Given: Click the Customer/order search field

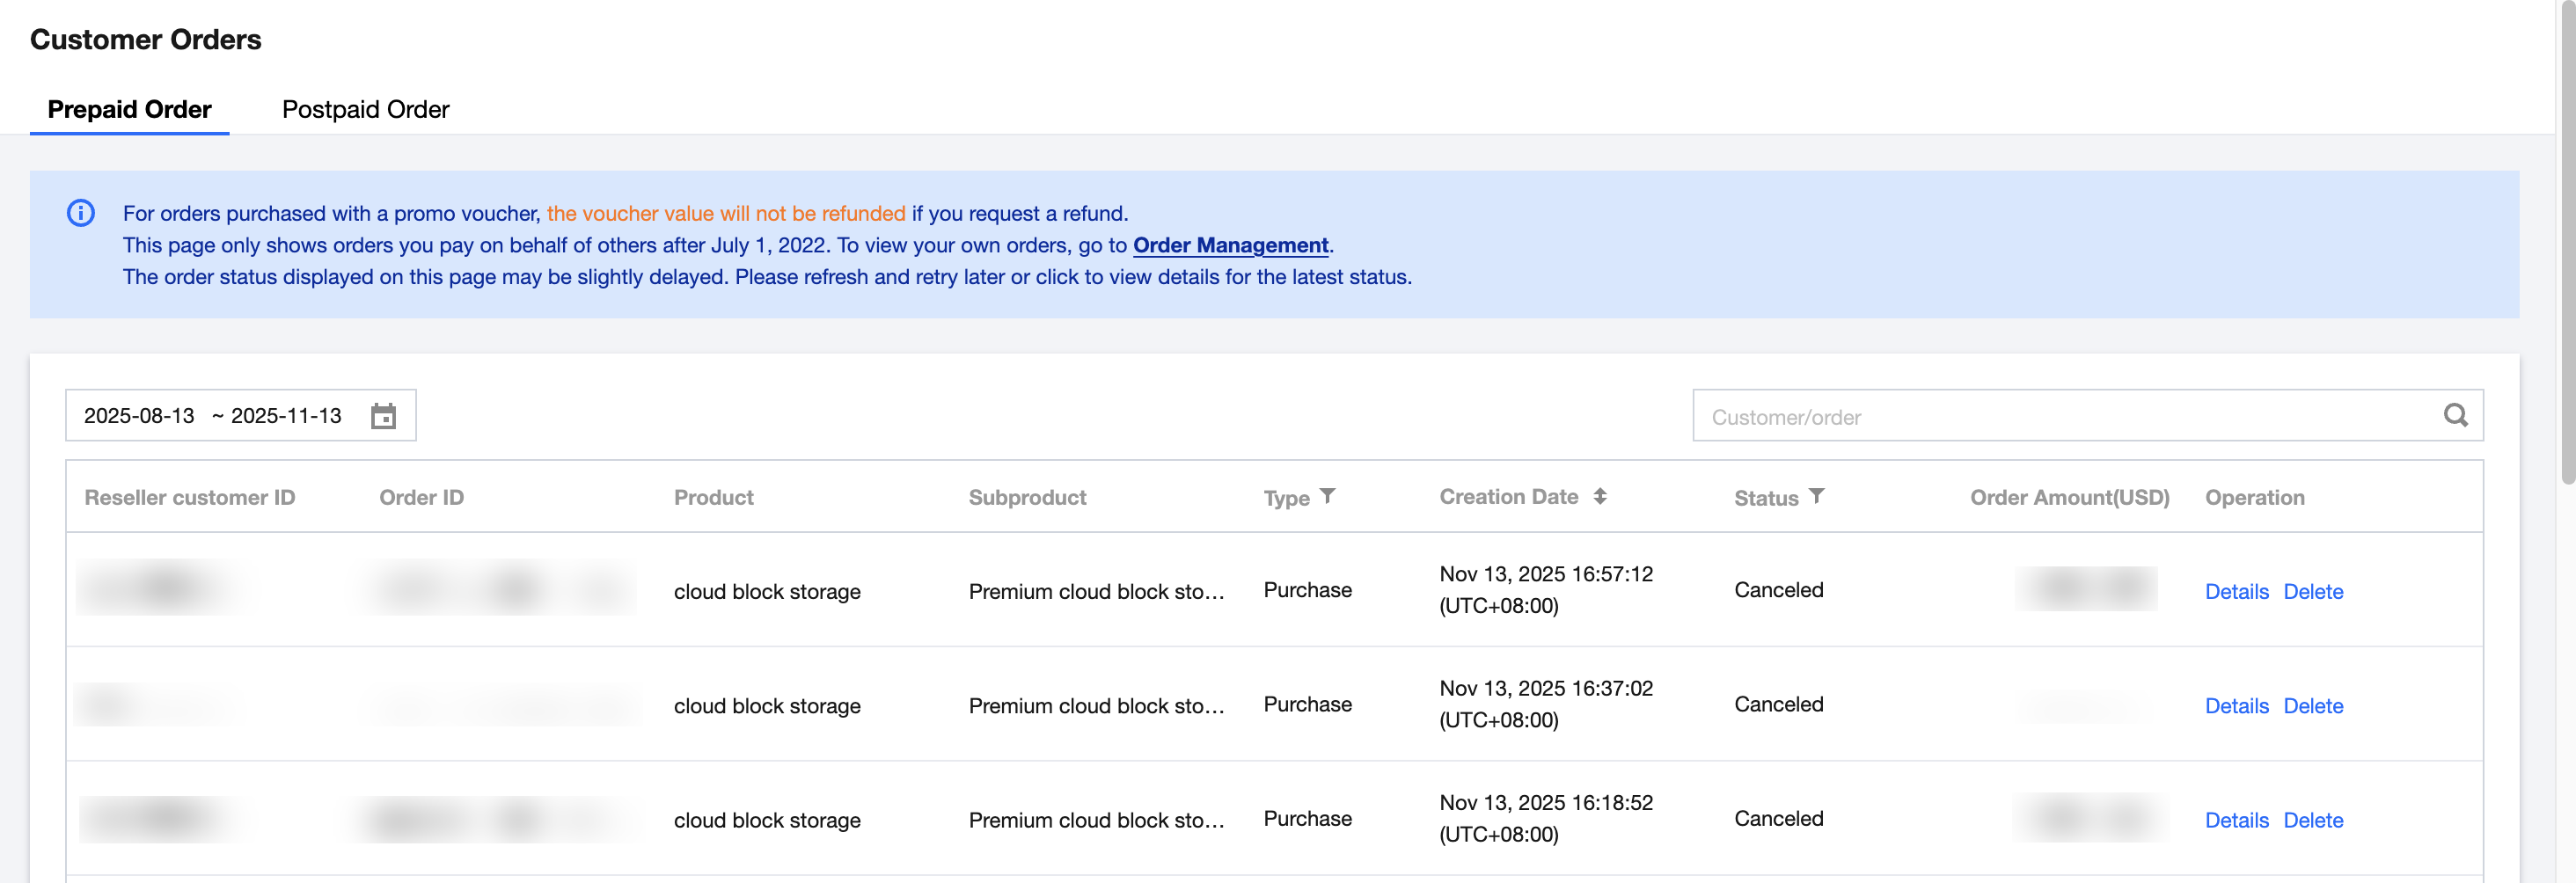Looking at the screenshot, I should 2060,416.
